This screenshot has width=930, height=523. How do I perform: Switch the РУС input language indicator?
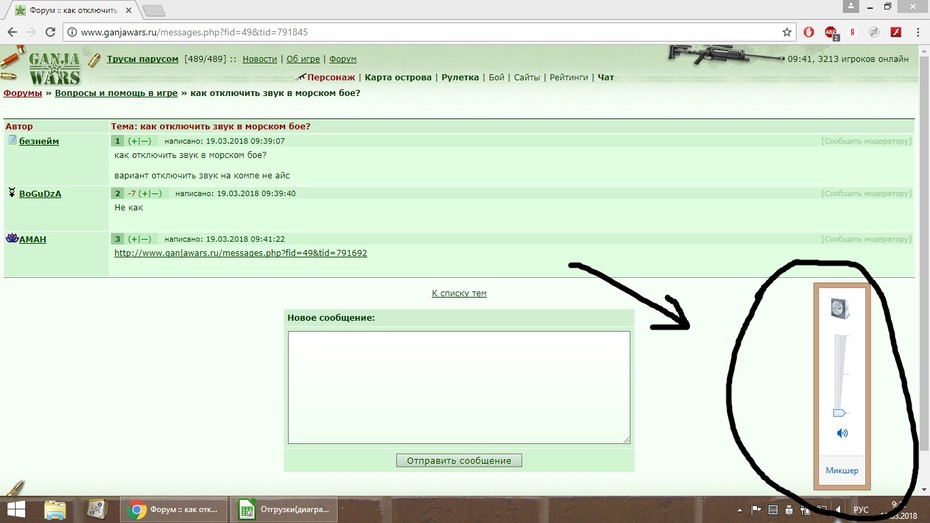pos(861,510)
